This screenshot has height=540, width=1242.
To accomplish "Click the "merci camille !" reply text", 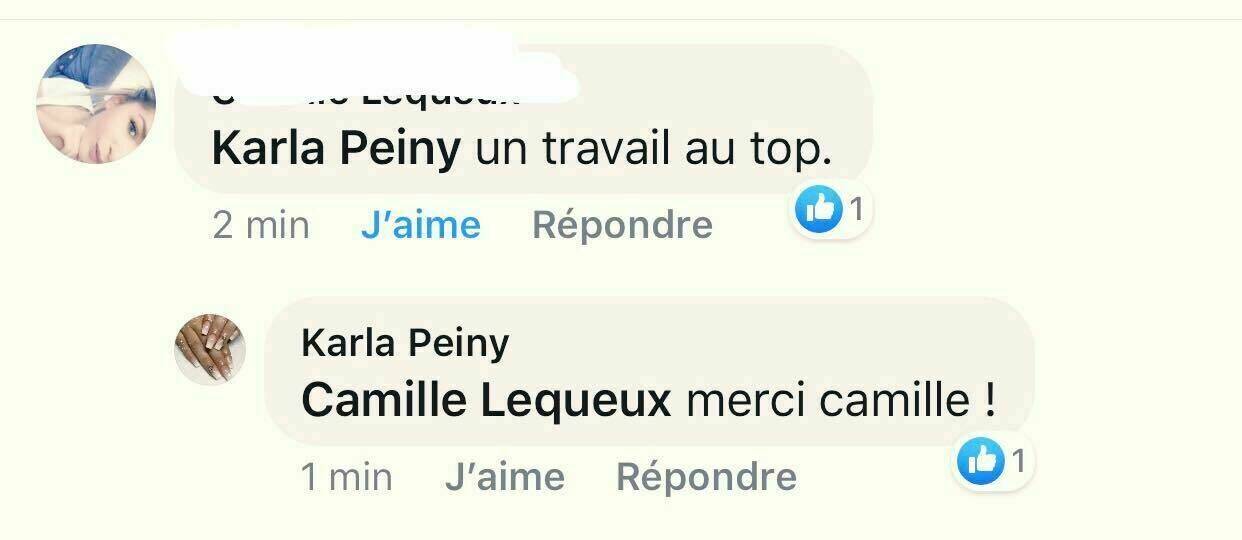I will [x=842, y=401].
